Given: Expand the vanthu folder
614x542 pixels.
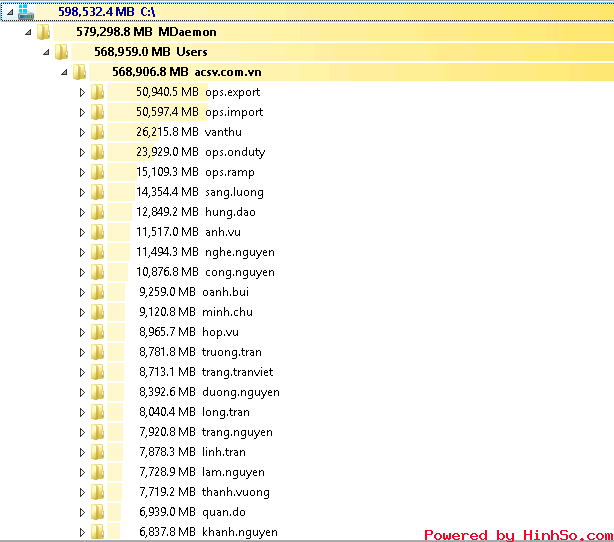Looking at the screenshot, I should pos(82,132).
